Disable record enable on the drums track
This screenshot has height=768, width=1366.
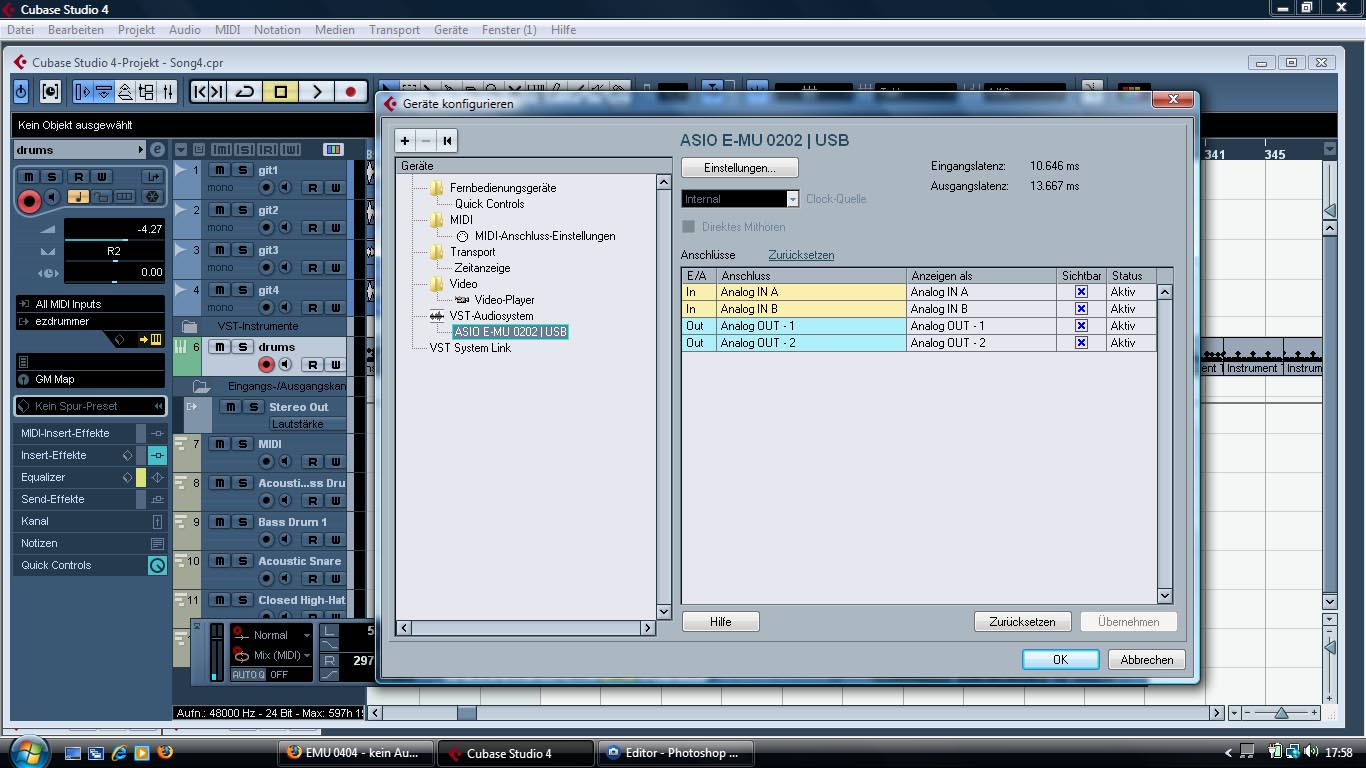tap(266, 365)
